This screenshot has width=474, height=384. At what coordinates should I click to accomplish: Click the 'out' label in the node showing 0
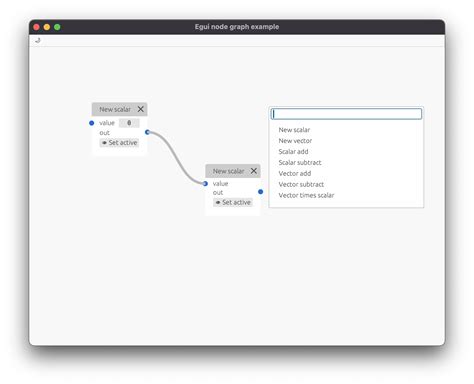pos(104,133)
